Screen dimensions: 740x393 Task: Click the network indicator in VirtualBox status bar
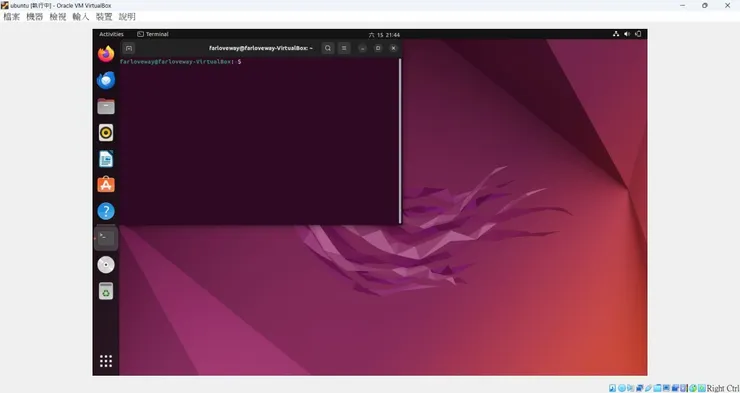(x=639, y=388)
